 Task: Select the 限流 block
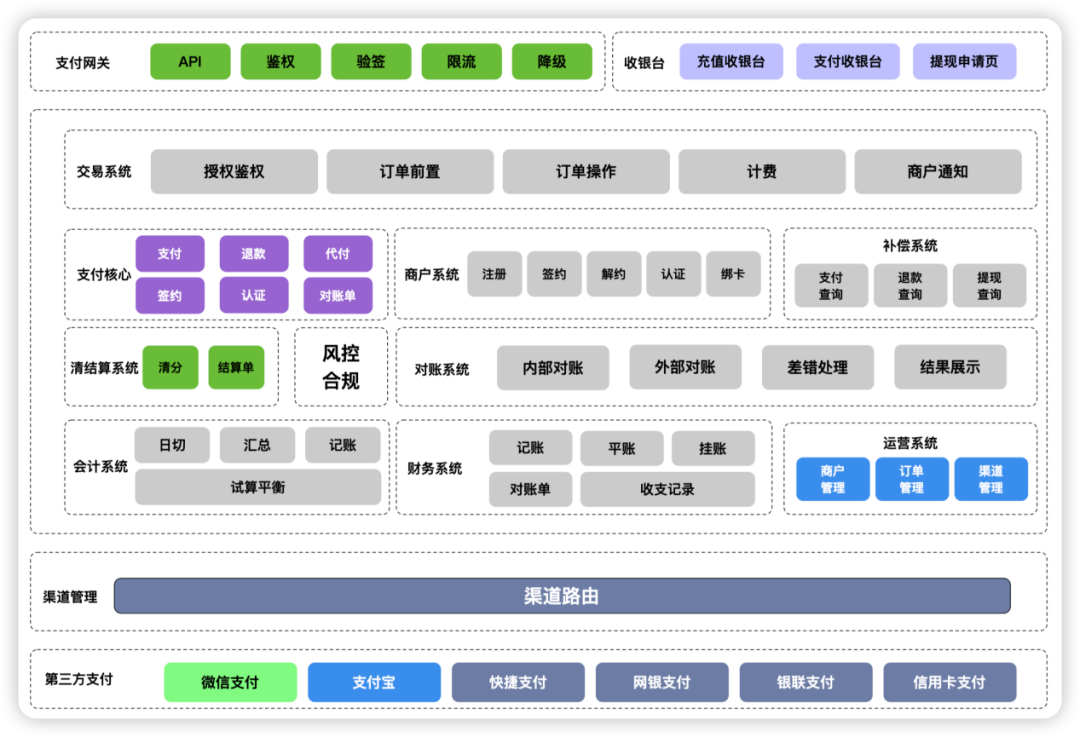tap(461, 61)
